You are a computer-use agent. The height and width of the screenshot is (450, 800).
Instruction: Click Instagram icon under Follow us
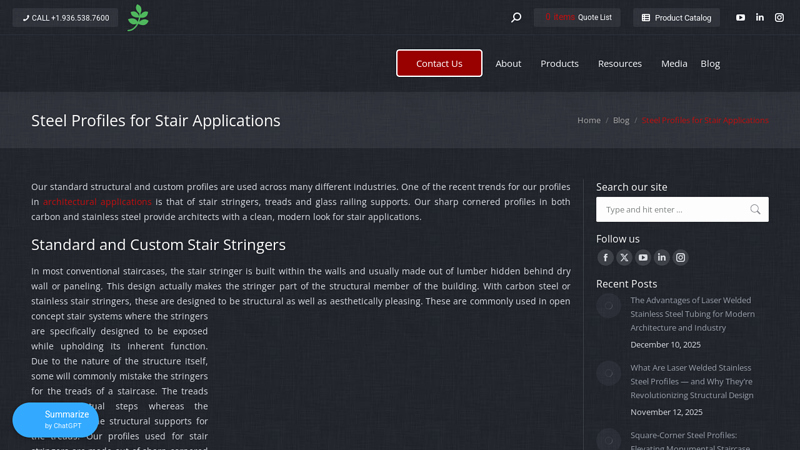click(681, 257)
